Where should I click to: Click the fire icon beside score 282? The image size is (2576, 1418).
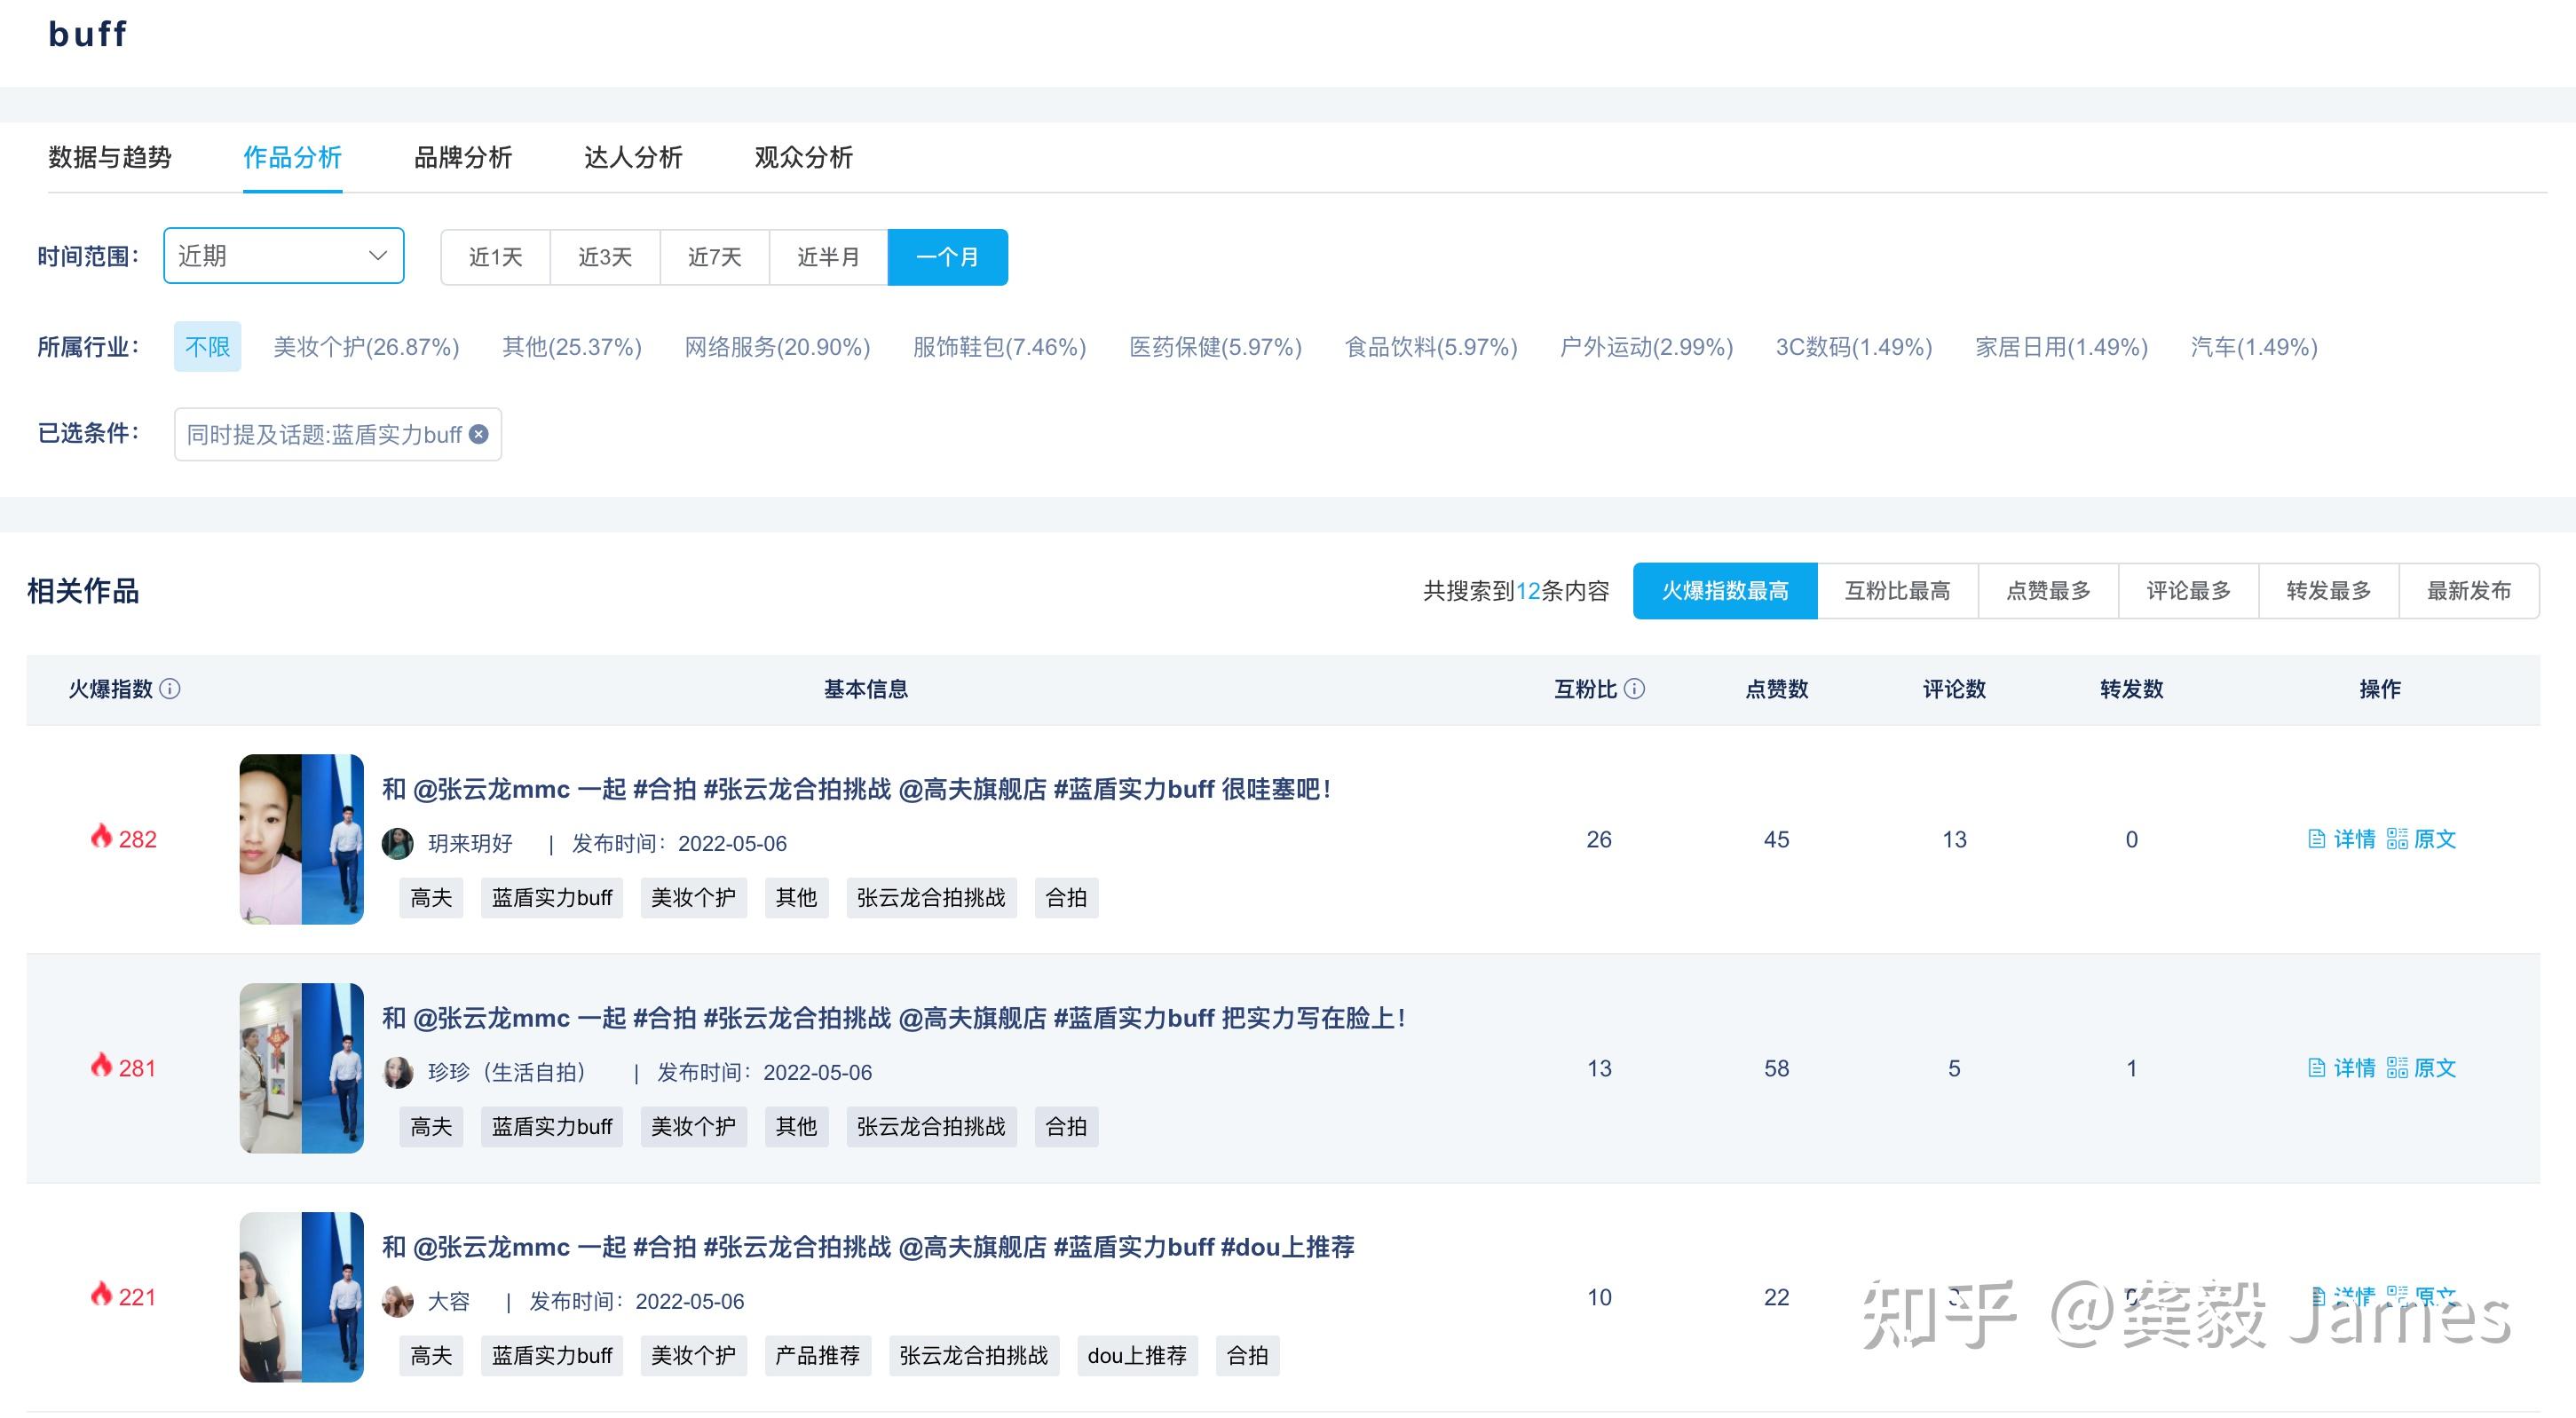click(101, 838)
